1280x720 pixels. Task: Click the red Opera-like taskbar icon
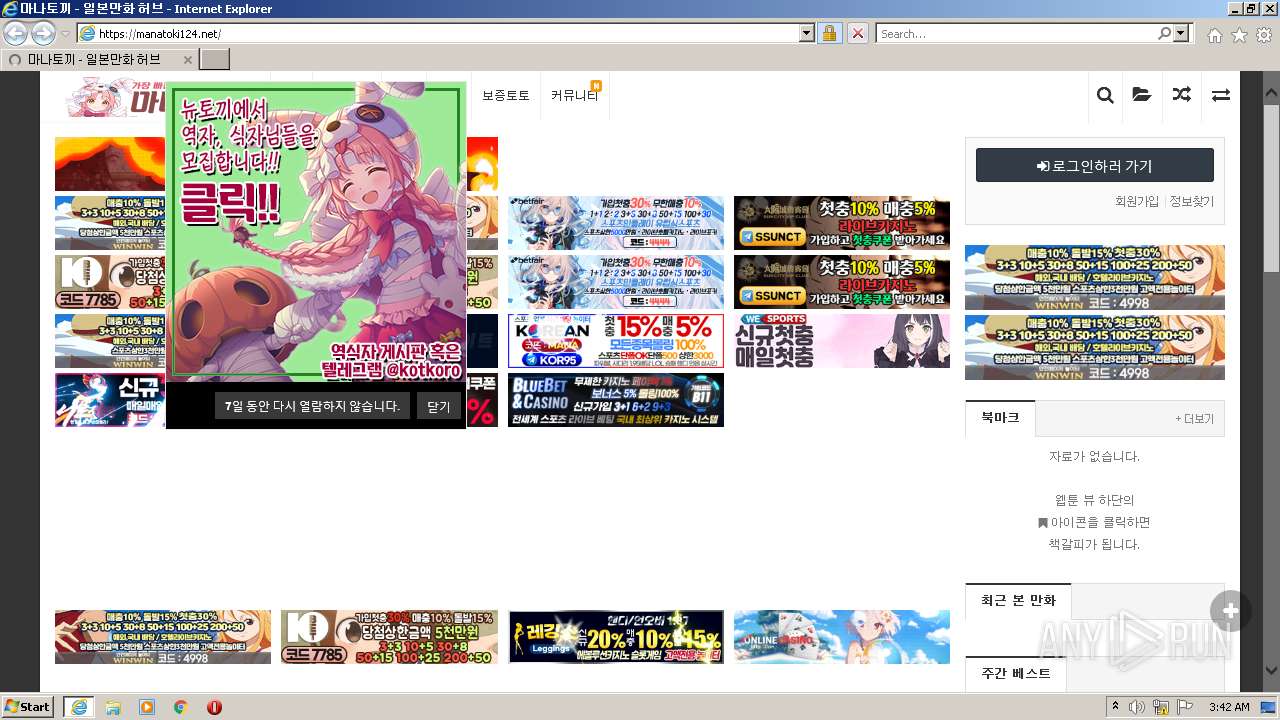point(214,706)
